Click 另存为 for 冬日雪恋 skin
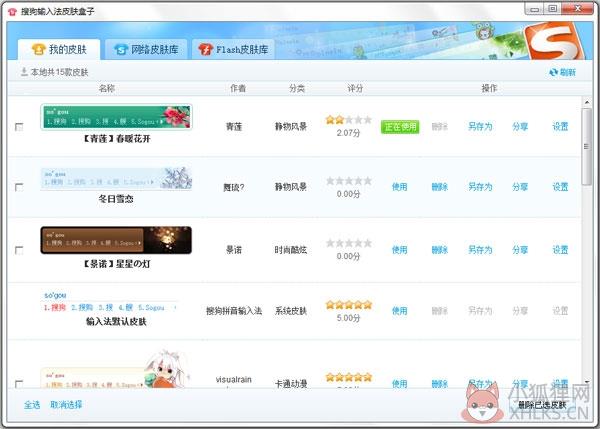The image size is (600, 429). (x=480, y=187)
